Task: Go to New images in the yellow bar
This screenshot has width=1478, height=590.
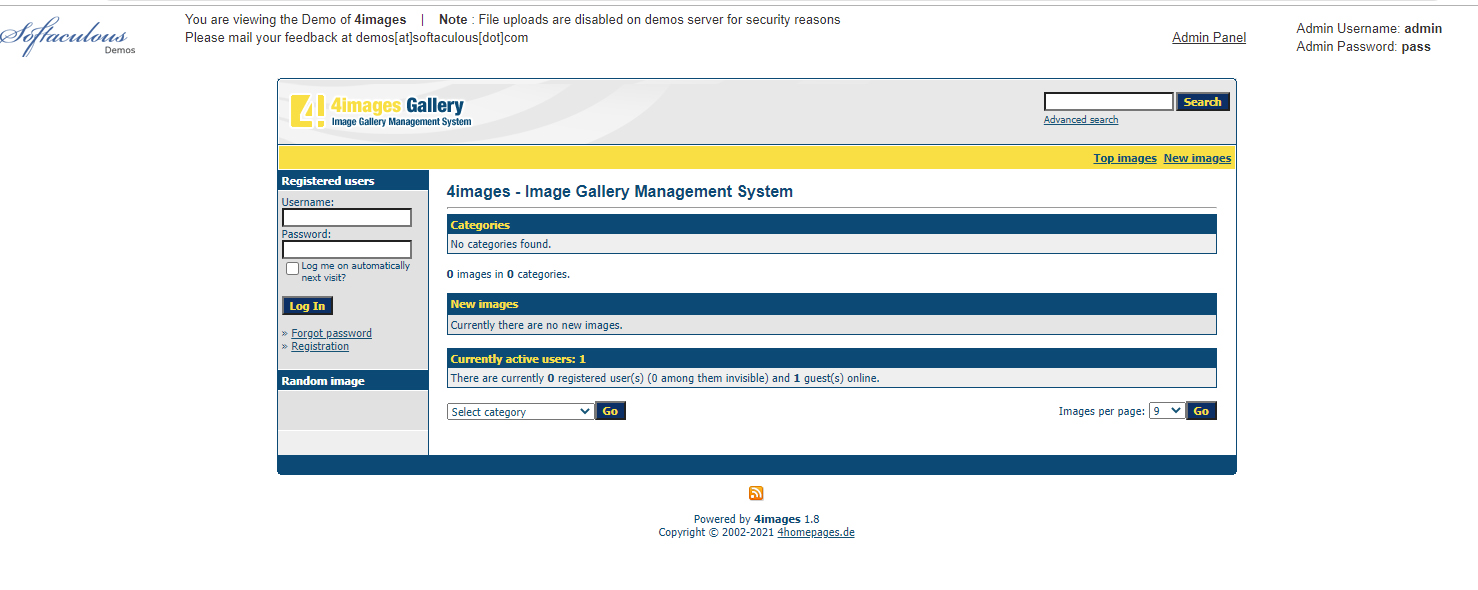Action: pyautogui.click(x=1197, y=158)
